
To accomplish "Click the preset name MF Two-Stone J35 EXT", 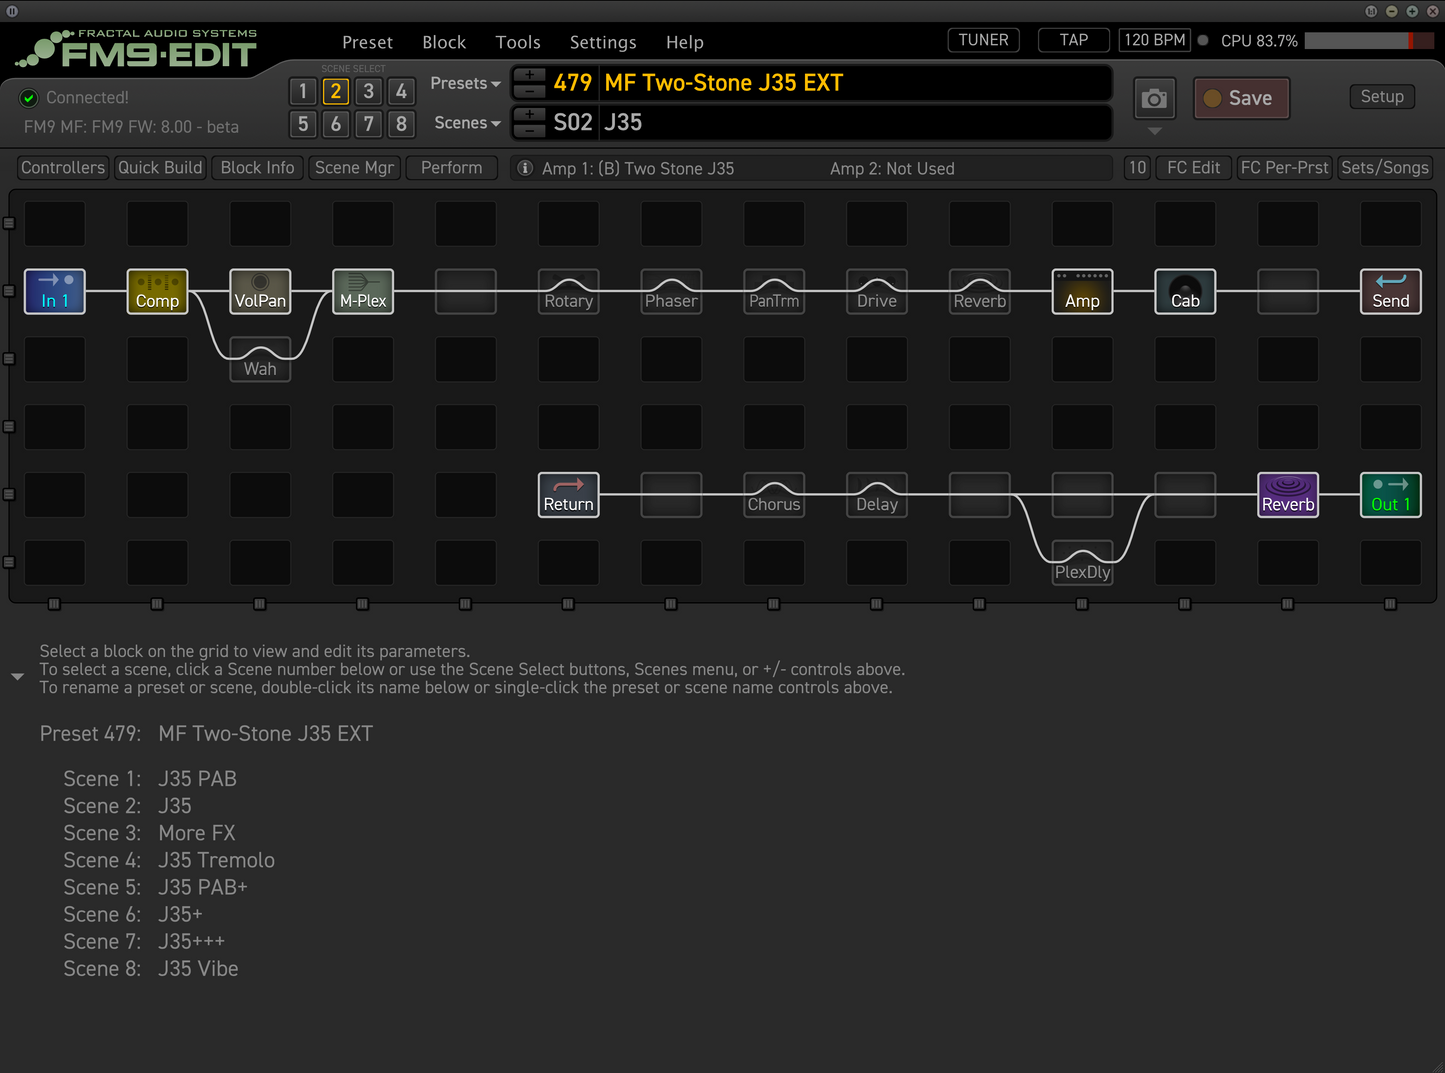I will [723, 83].
